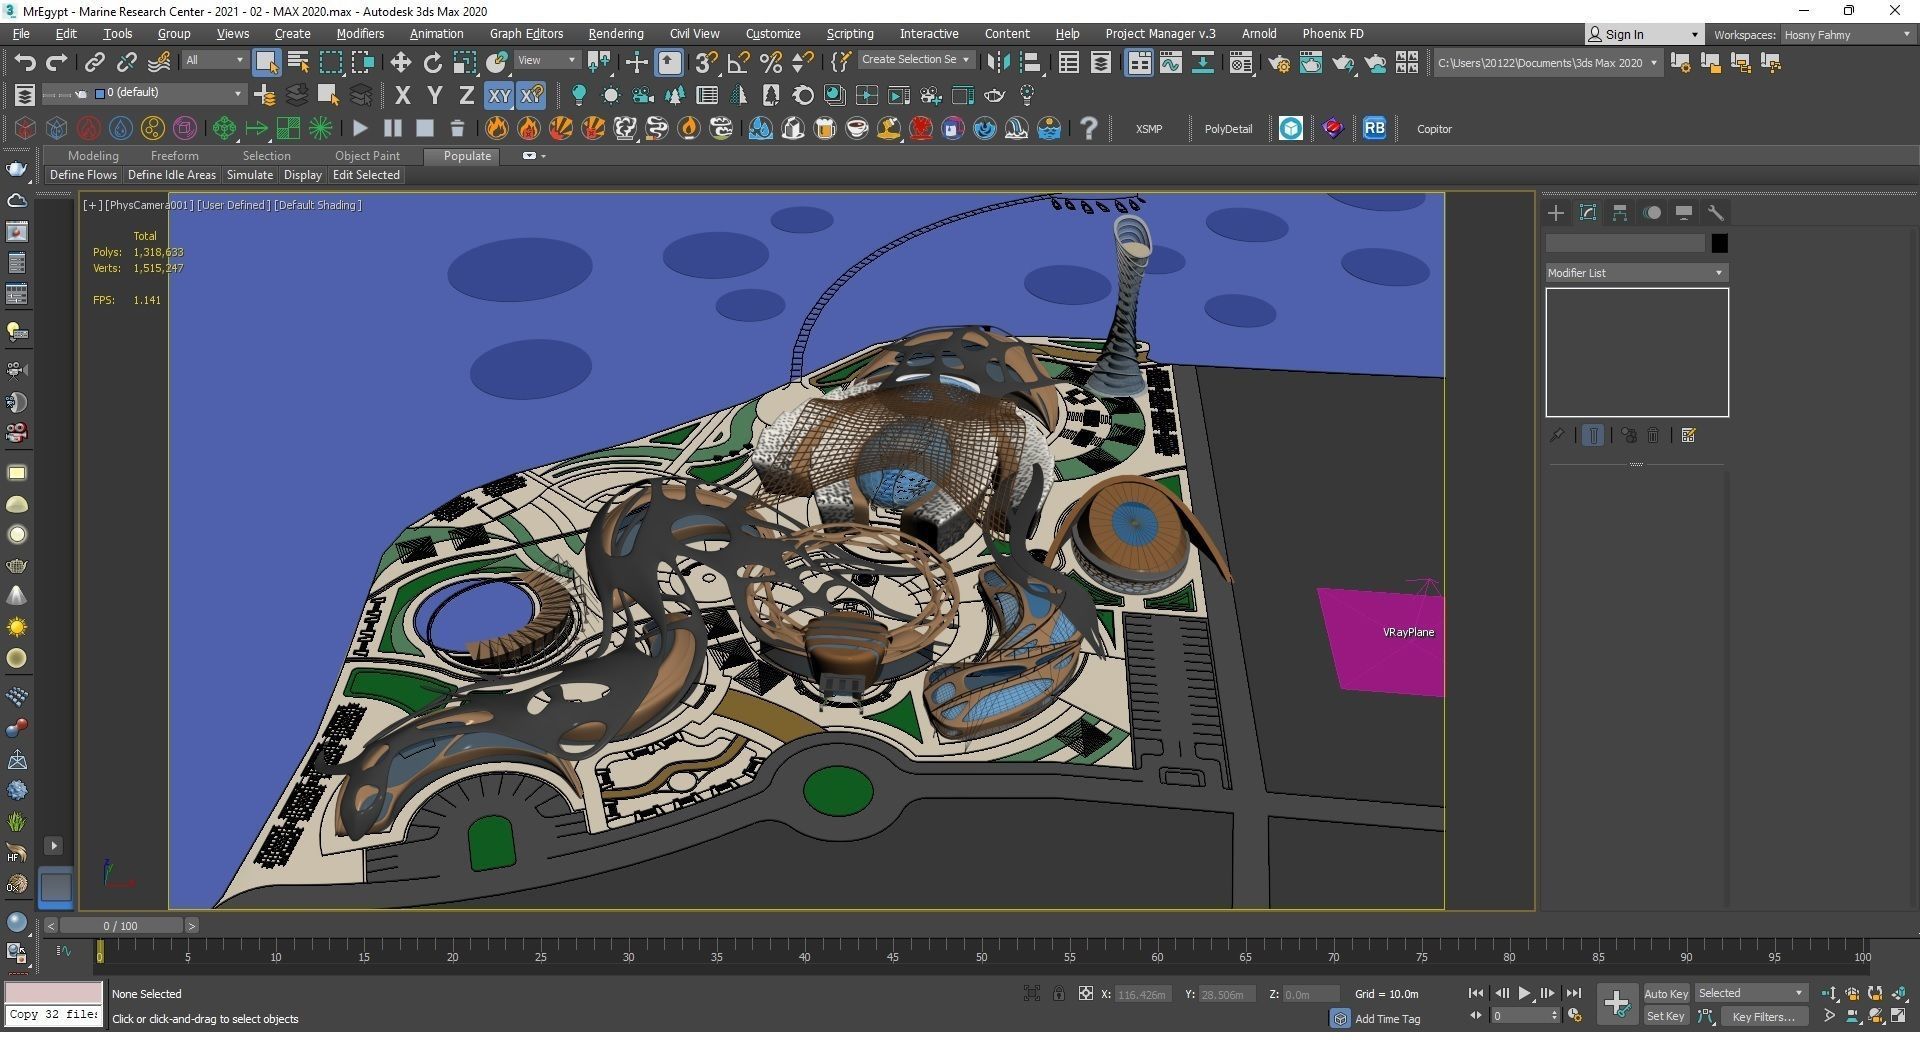Open the Graph Editors menu
This screenshot has height=1040, width=1920.
click(526, 33)
